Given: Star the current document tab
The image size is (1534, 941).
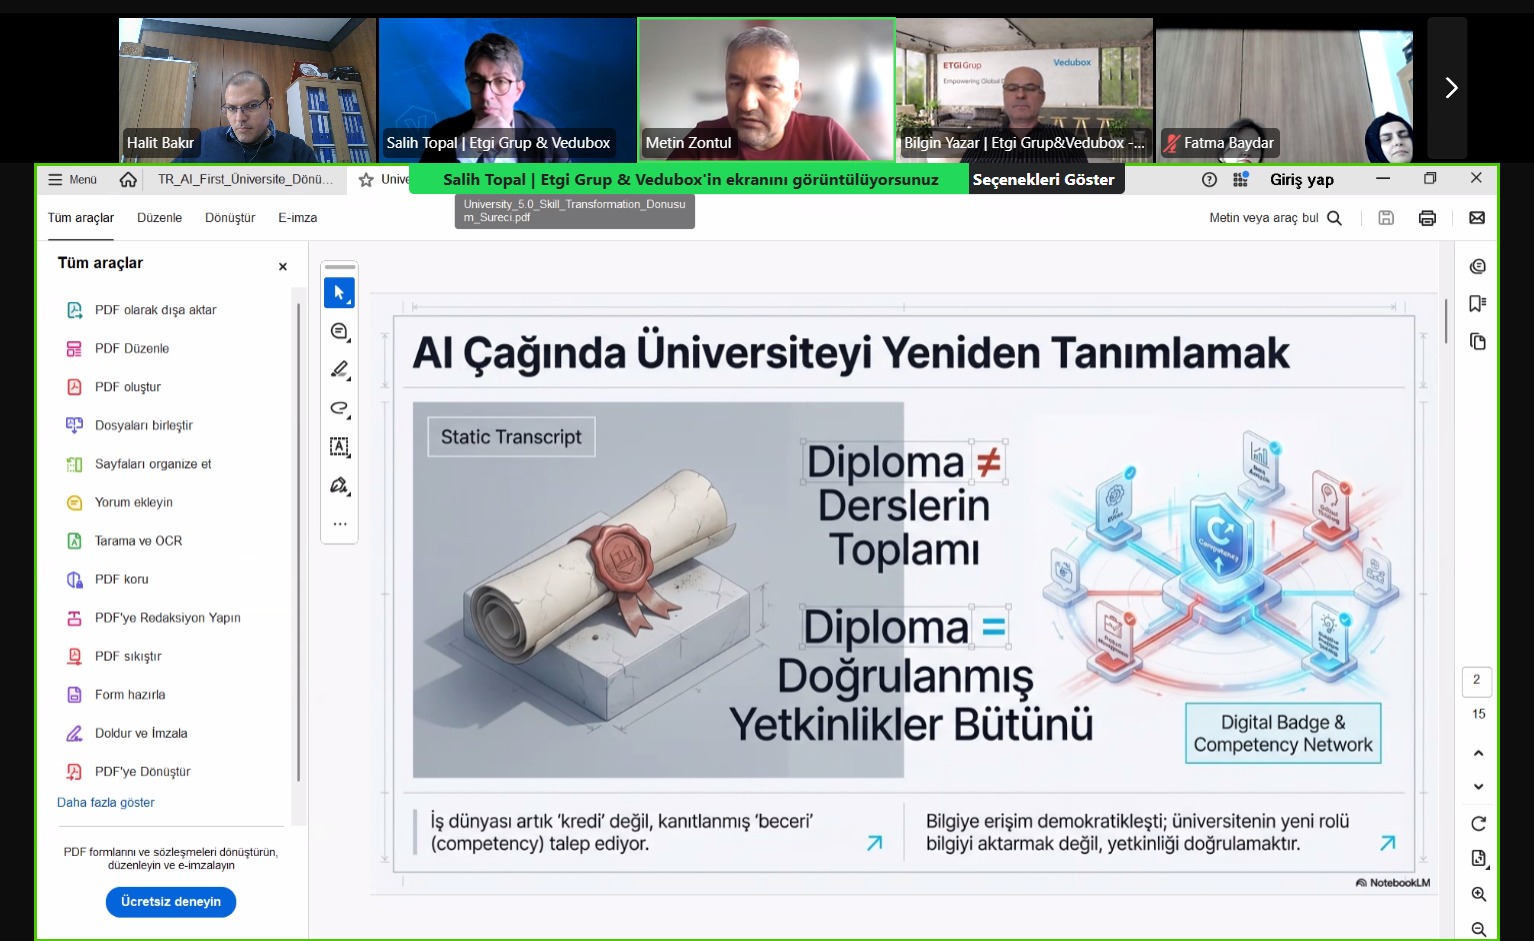Looking at the screenshot, I should (366, 180).
